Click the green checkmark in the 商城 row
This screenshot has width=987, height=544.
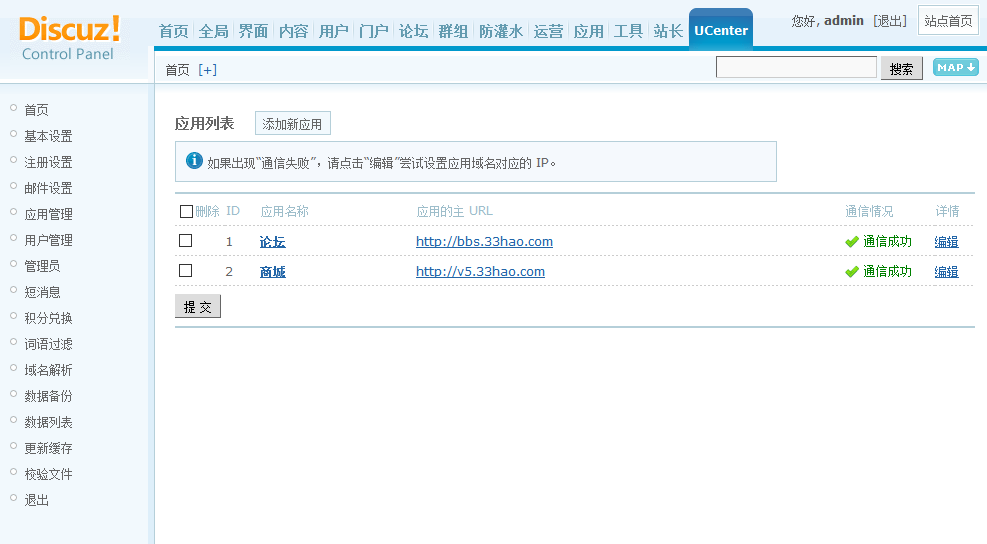tap(852, 272)
